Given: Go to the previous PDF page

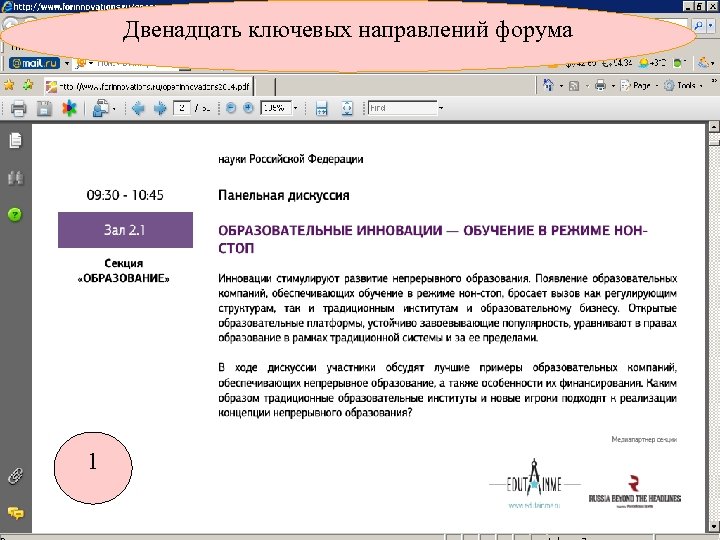Looking at the screenshot, I should click(x=138, y=108).
